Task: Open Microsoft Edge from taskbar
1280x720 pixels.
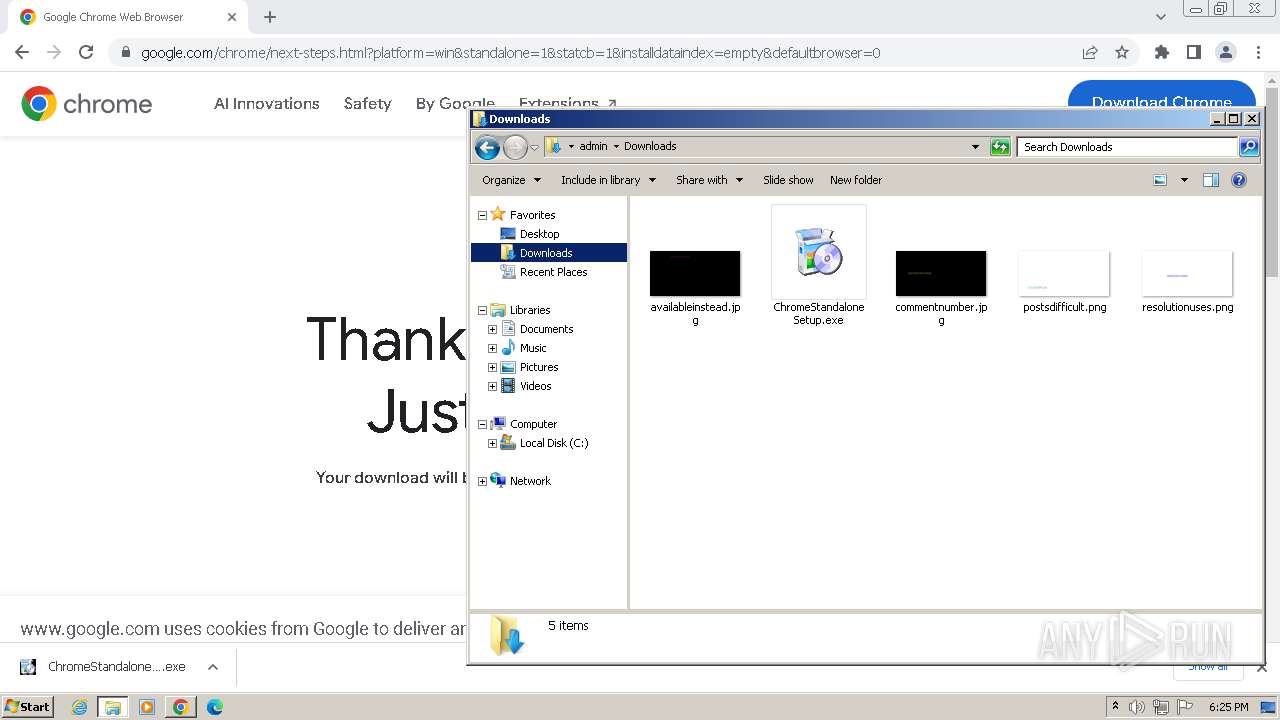Action: 214,706
